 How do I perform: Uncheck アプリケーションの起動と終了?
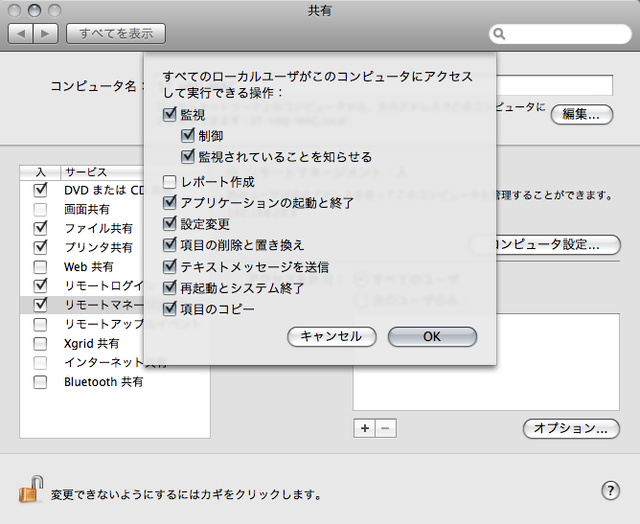tap(170, 203)
